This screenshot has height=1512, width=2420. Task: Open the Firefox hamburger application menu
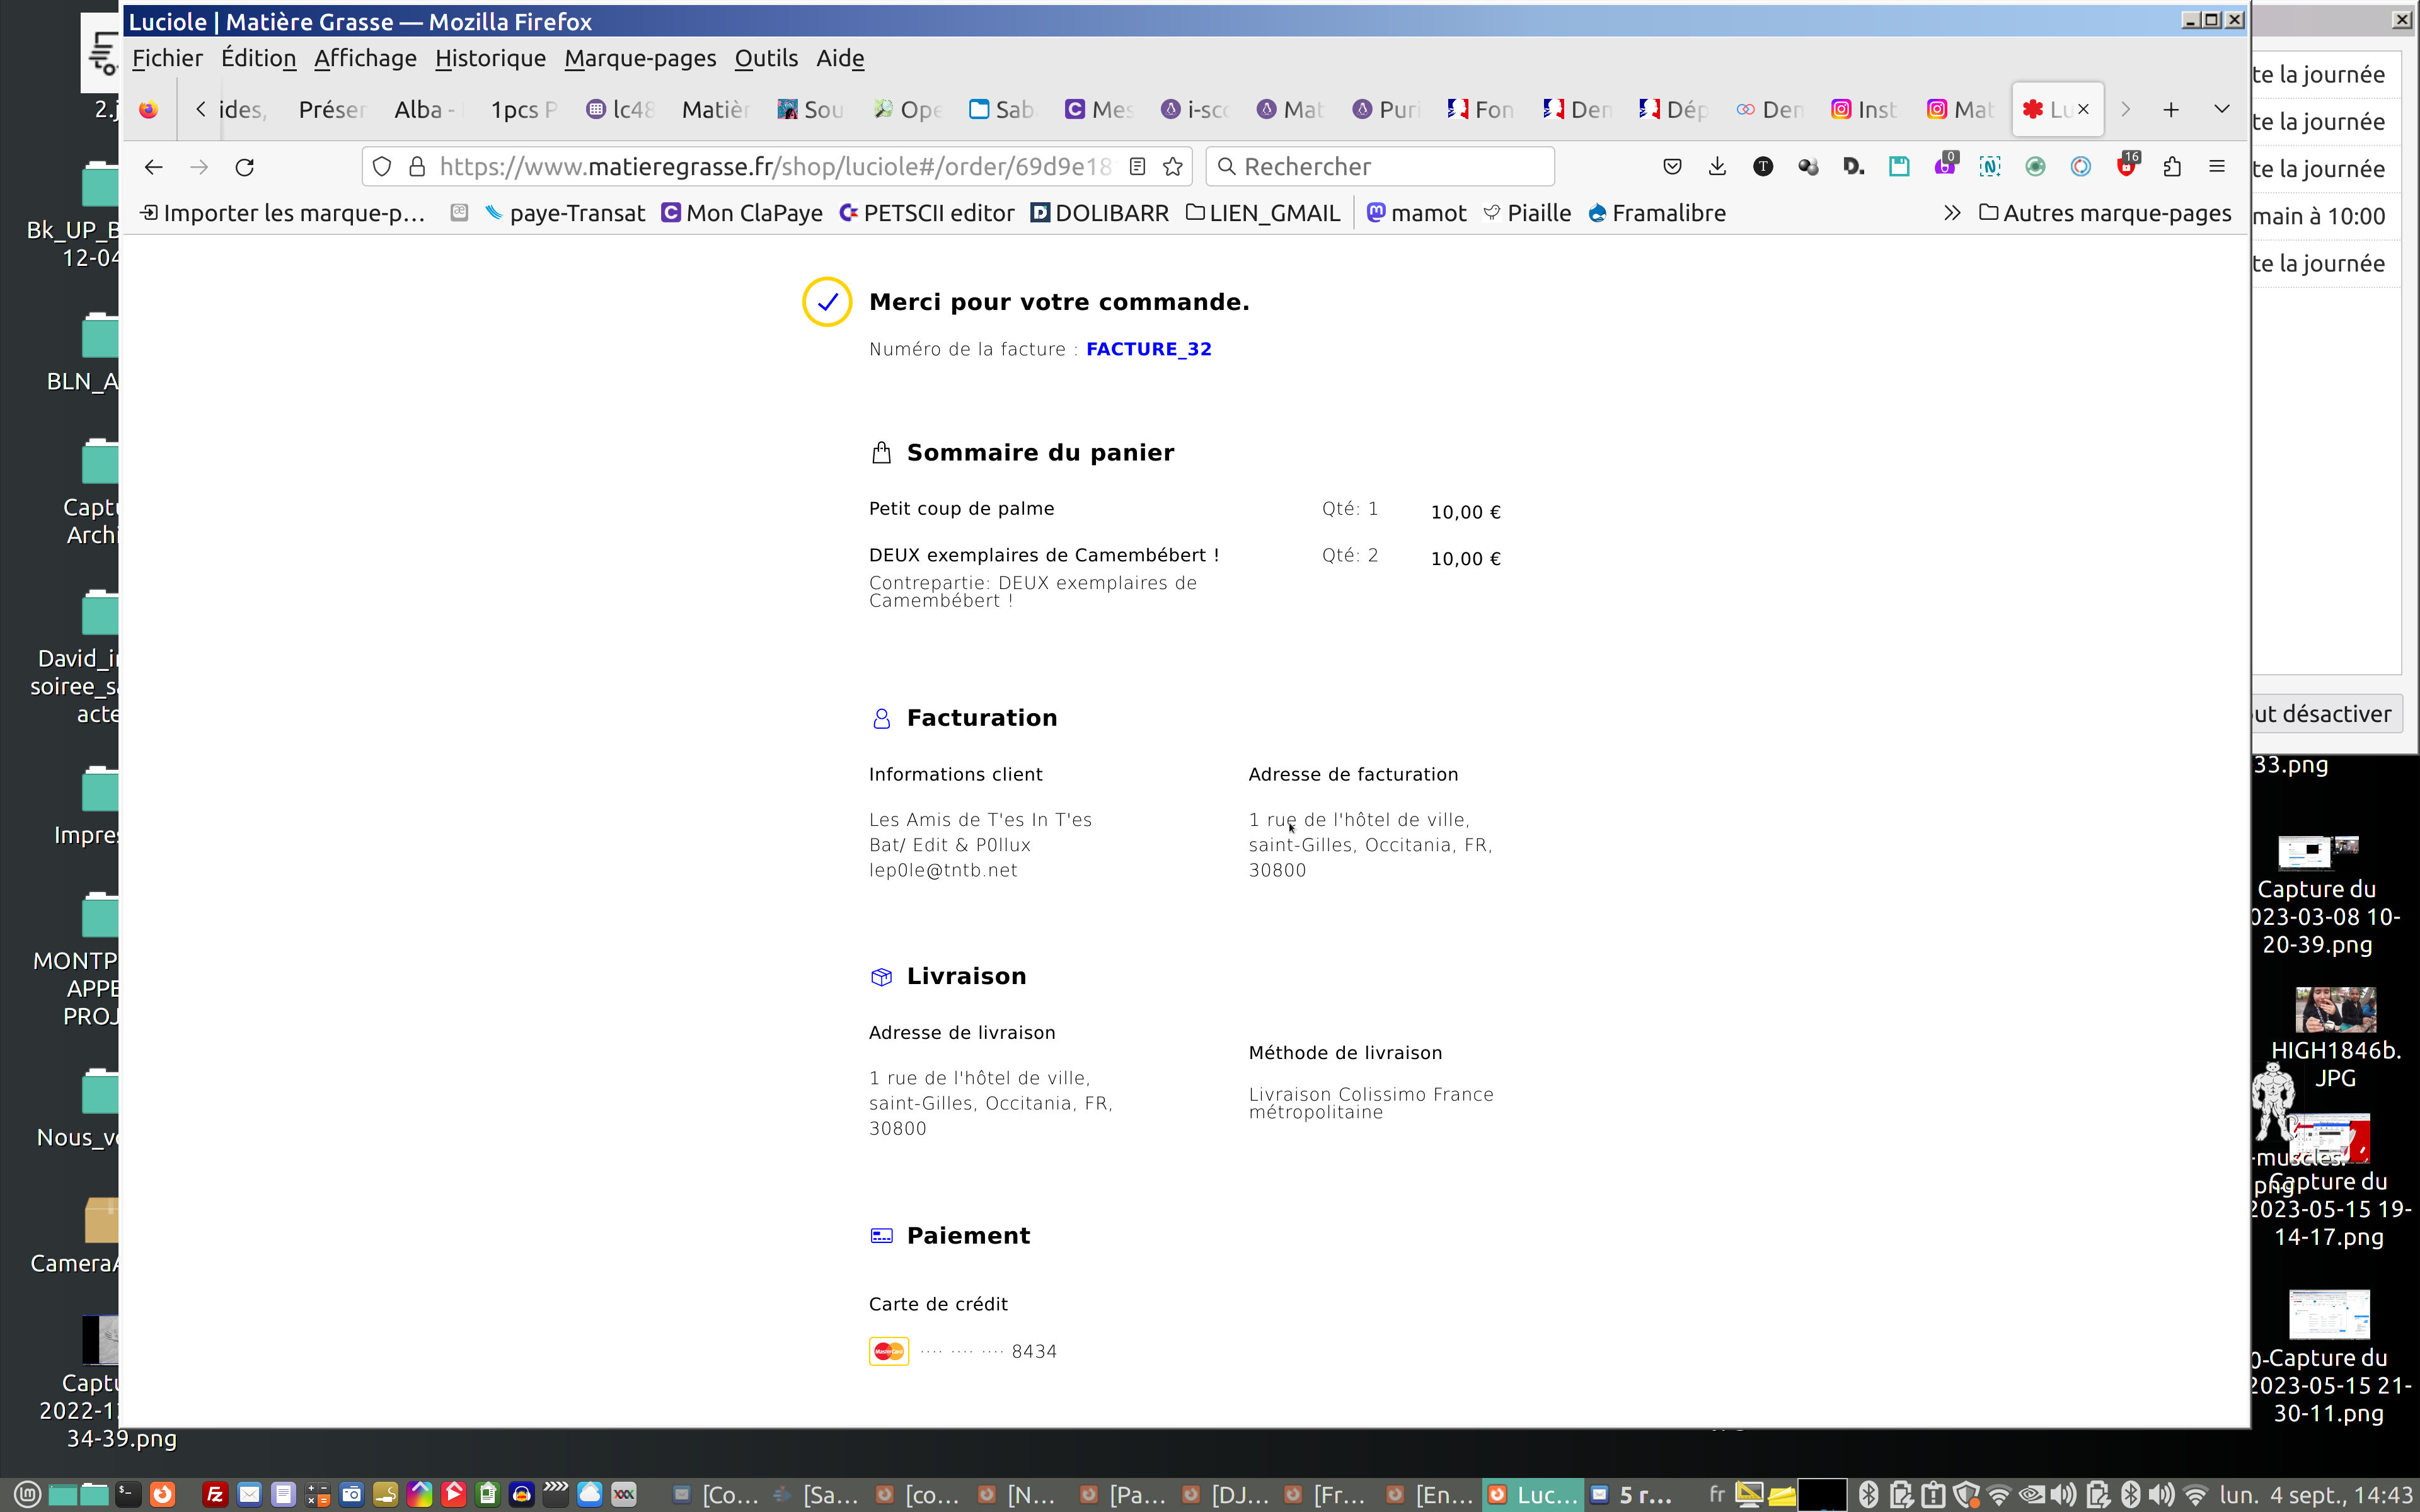click(x=2217, y=167)
